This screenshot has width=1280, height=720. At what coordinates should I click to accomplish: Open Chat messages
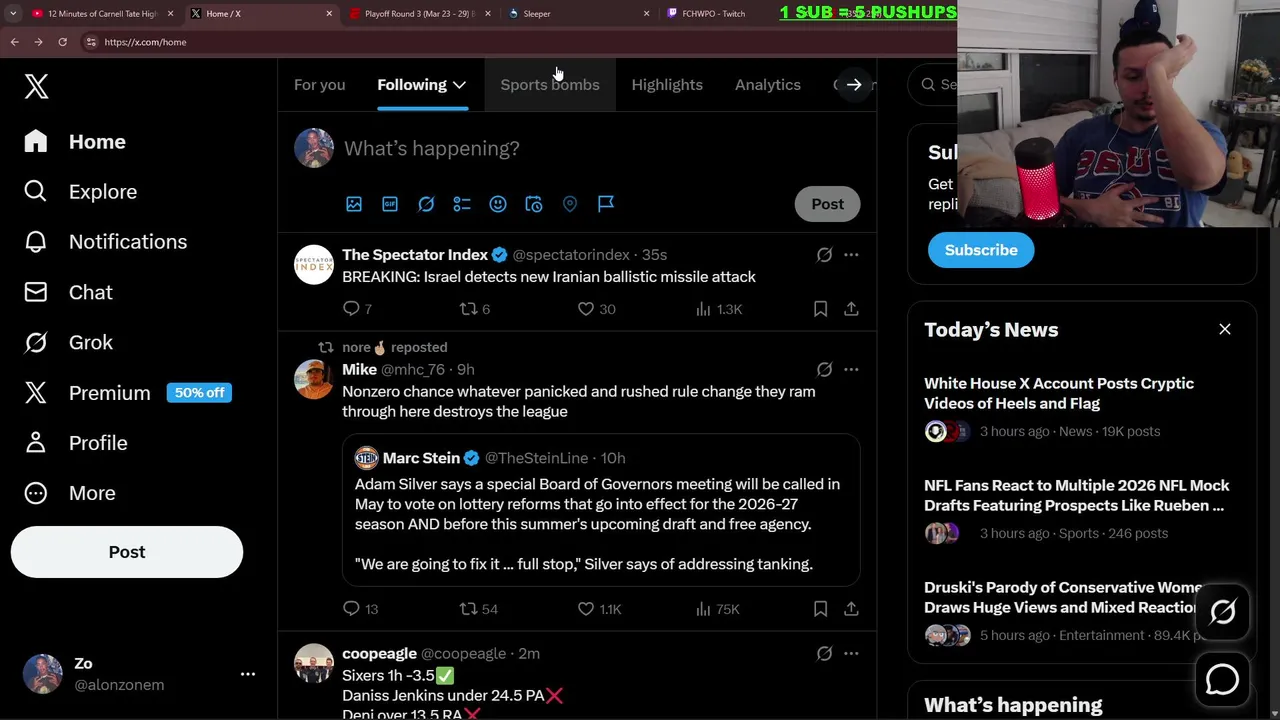(x=68, y=292)
